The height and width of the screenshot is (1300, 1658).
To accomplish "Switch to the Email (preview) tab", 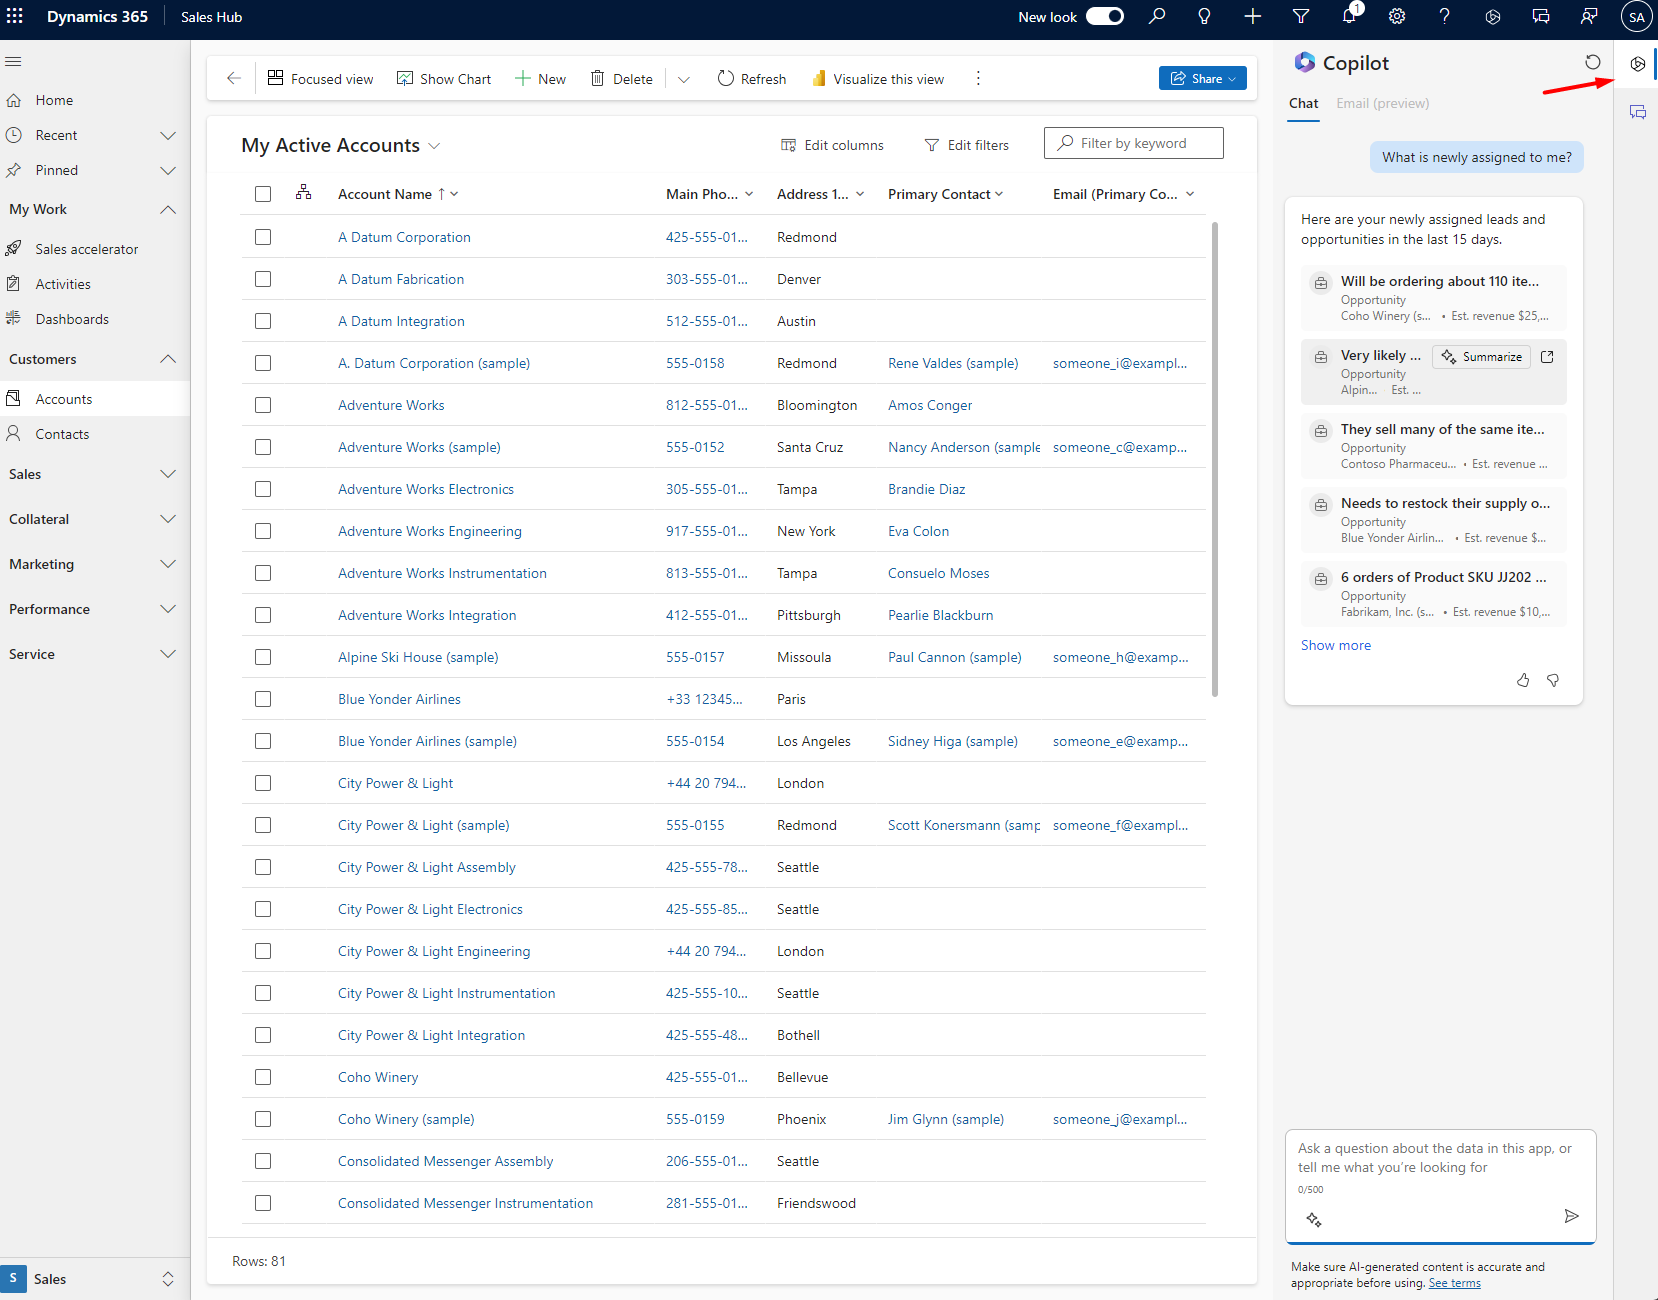I will [x=1382, y=103].
